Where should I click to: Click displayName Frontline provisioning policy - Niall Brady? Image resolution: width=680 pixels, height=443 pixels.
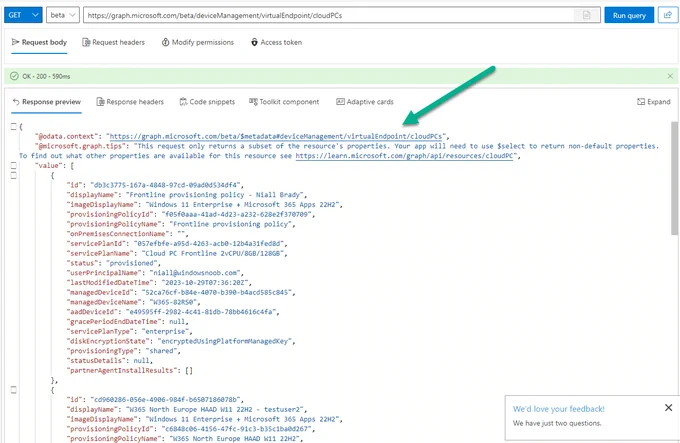coord(216,195)
